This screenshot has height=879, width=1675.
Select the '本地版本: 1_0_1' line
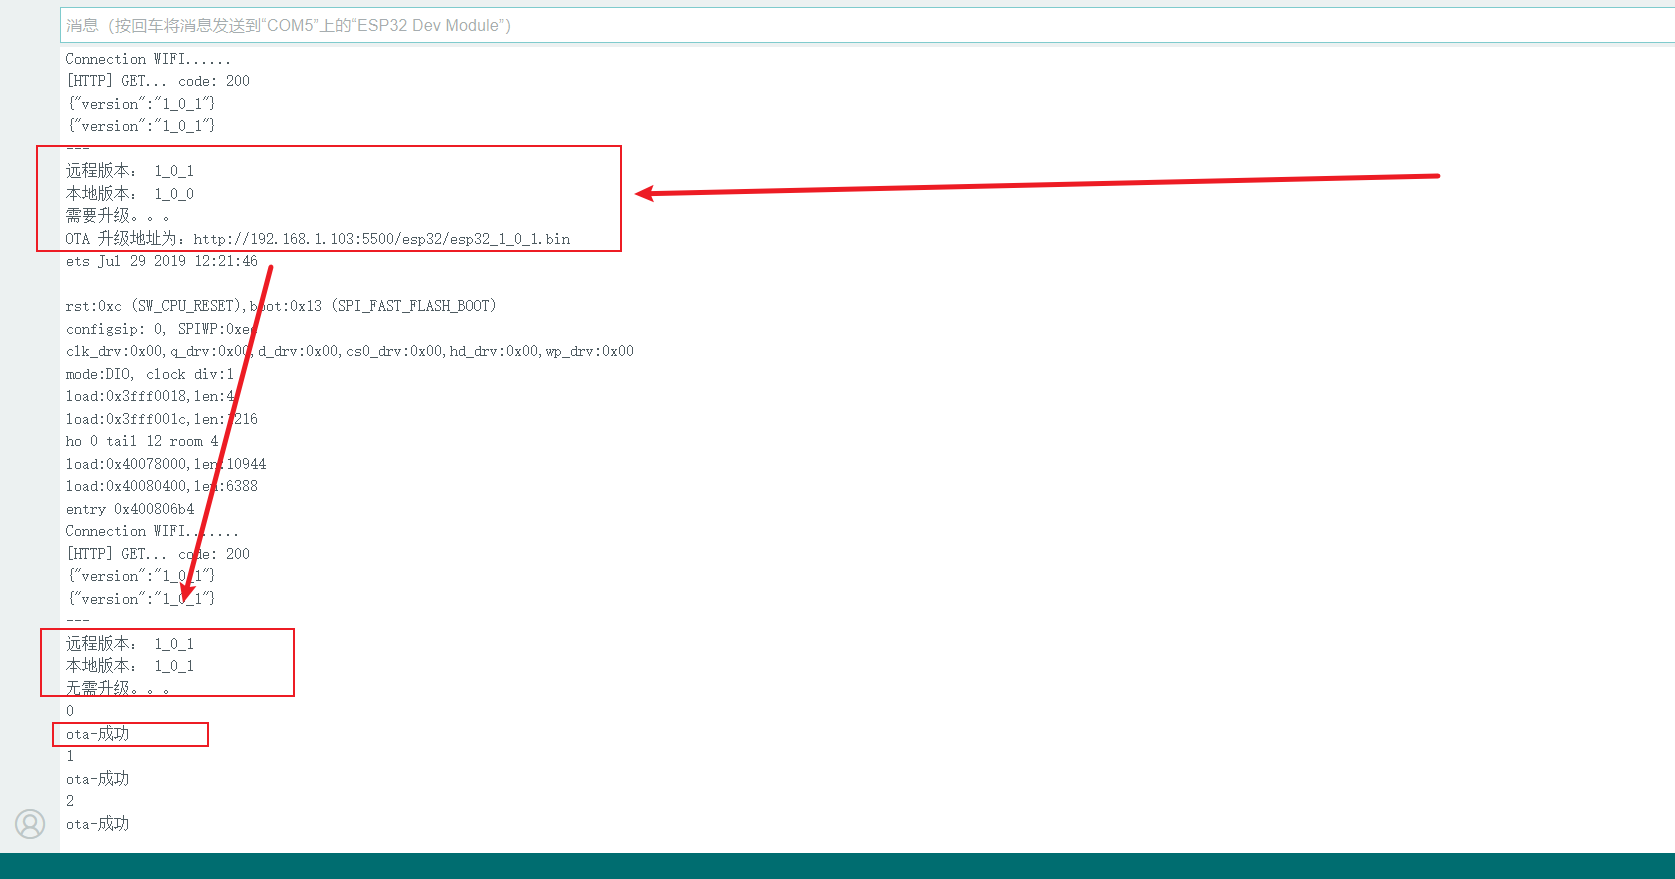coord(130,666)
